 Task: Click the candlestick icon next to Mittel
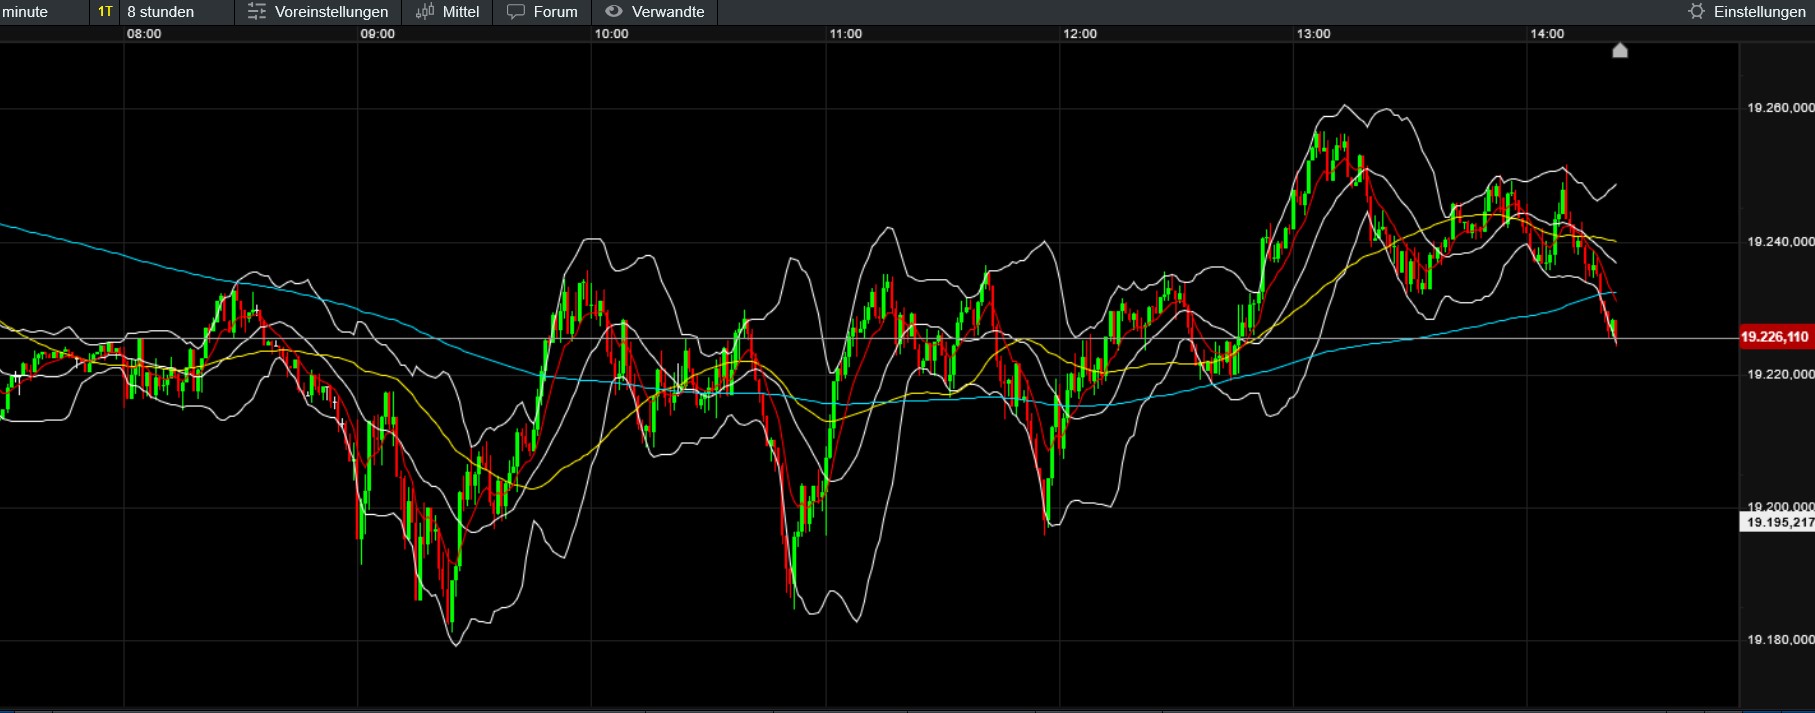pyautogui.click(x=425, y=12)
